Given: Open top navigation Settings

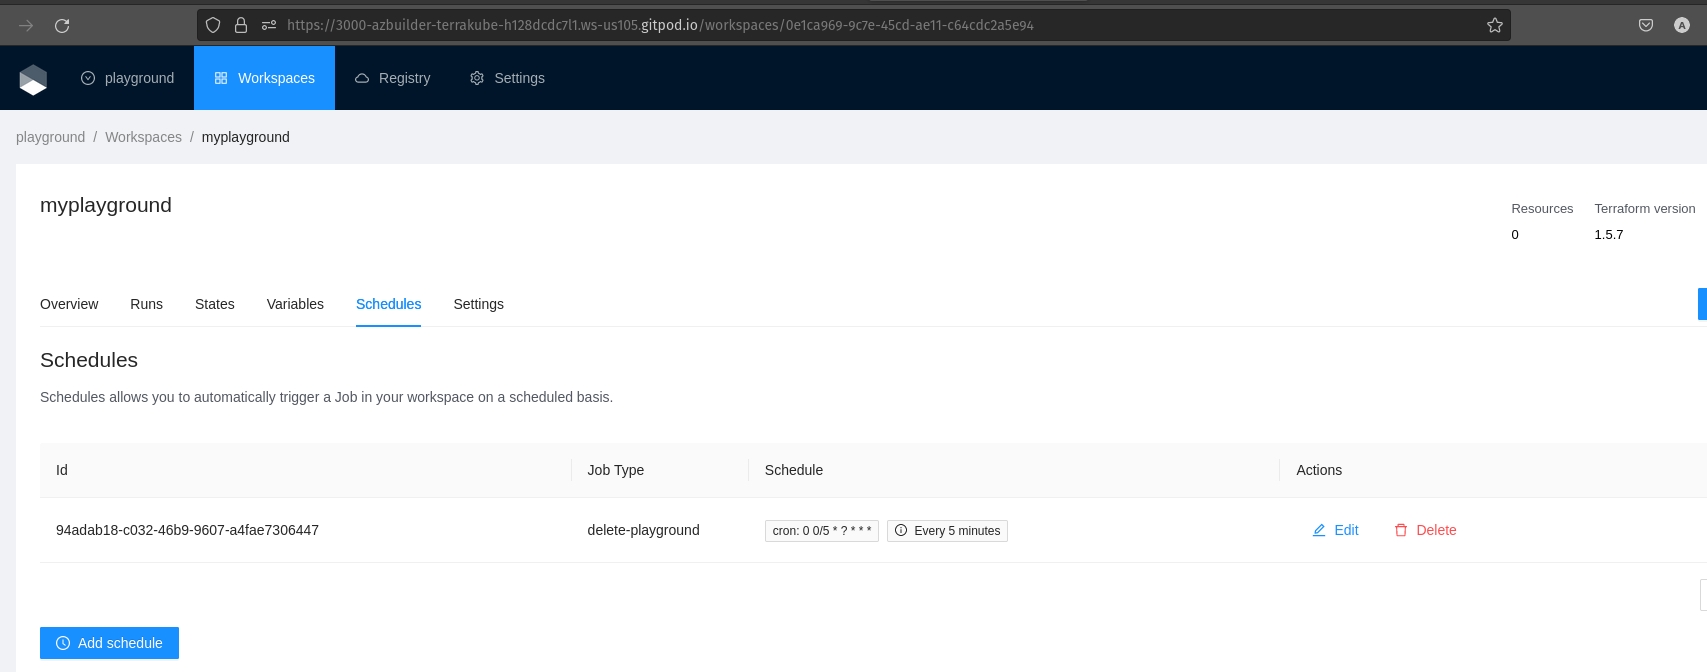Looking at the screenshot, I should 508,78.
